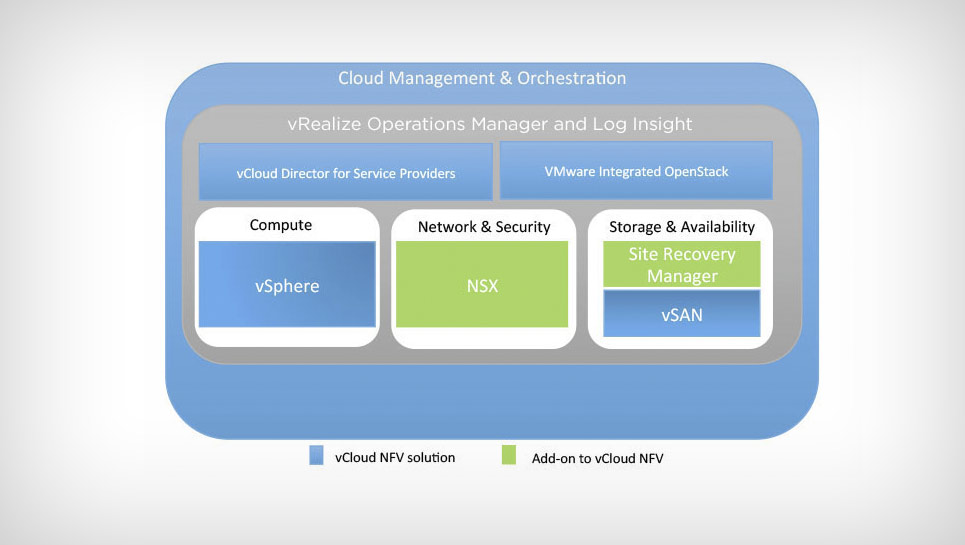
Task: Click white space below the vSphere block
Action: [287, 337]
